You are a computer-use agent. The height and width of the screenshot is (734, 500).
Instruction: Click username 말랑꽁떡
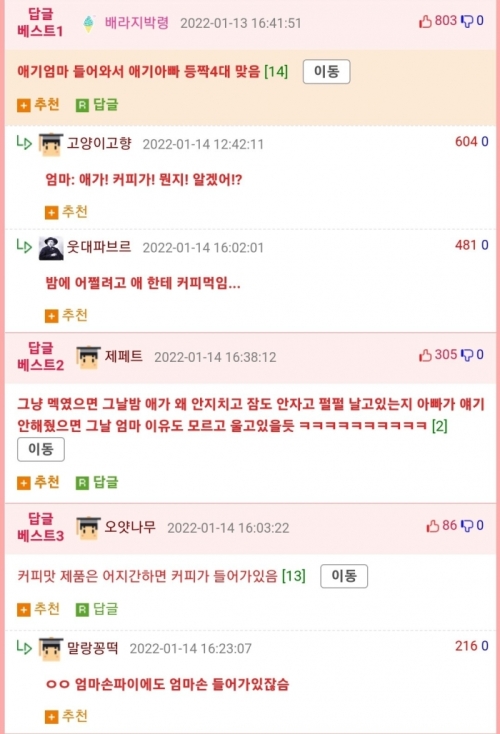(x=93, y=648)
